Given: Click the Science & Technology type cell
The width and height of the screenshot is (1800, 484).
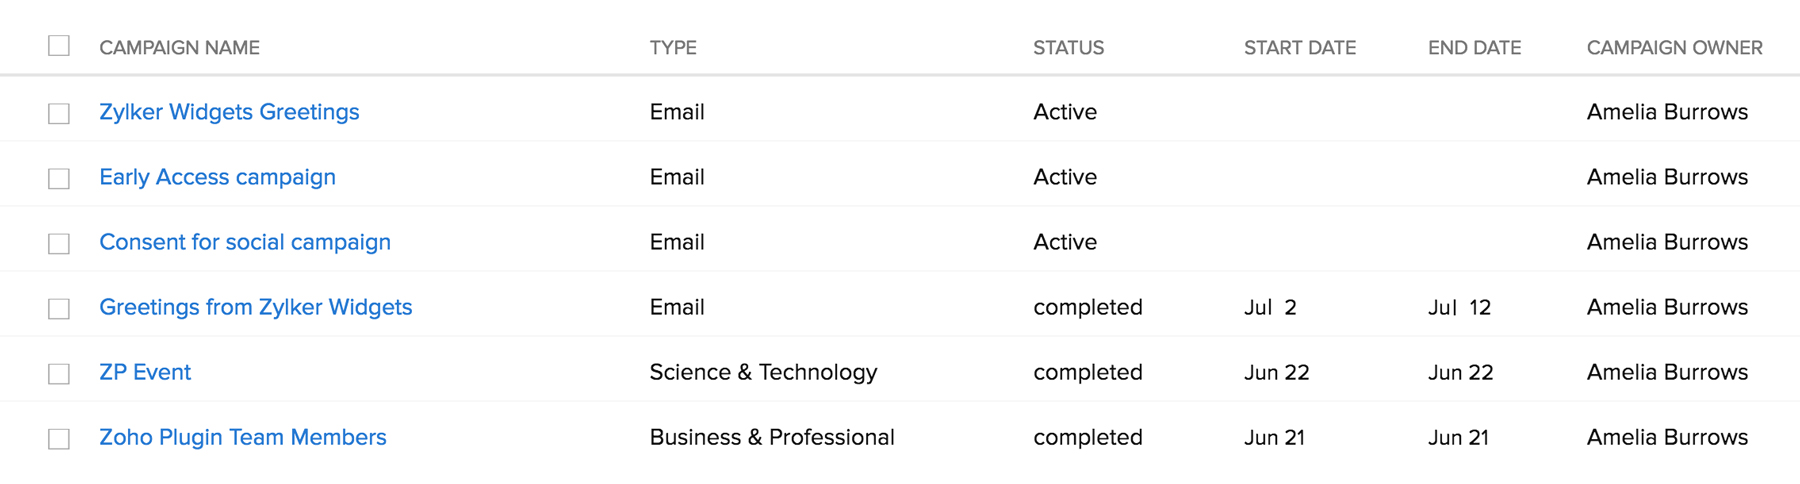Looking at the screenshot, I should tap(763, 372).
